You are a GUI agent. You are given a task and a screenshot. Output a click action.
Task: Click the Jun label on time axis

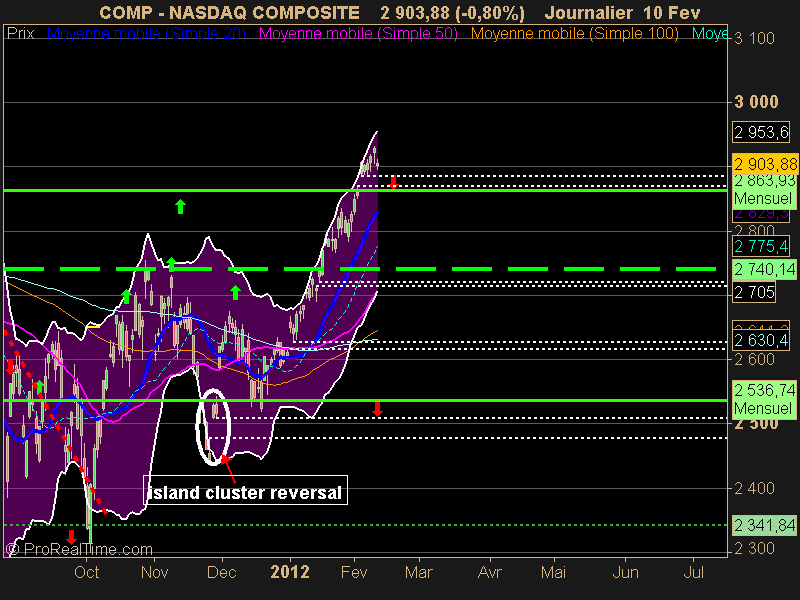click(x=626, y=572)
